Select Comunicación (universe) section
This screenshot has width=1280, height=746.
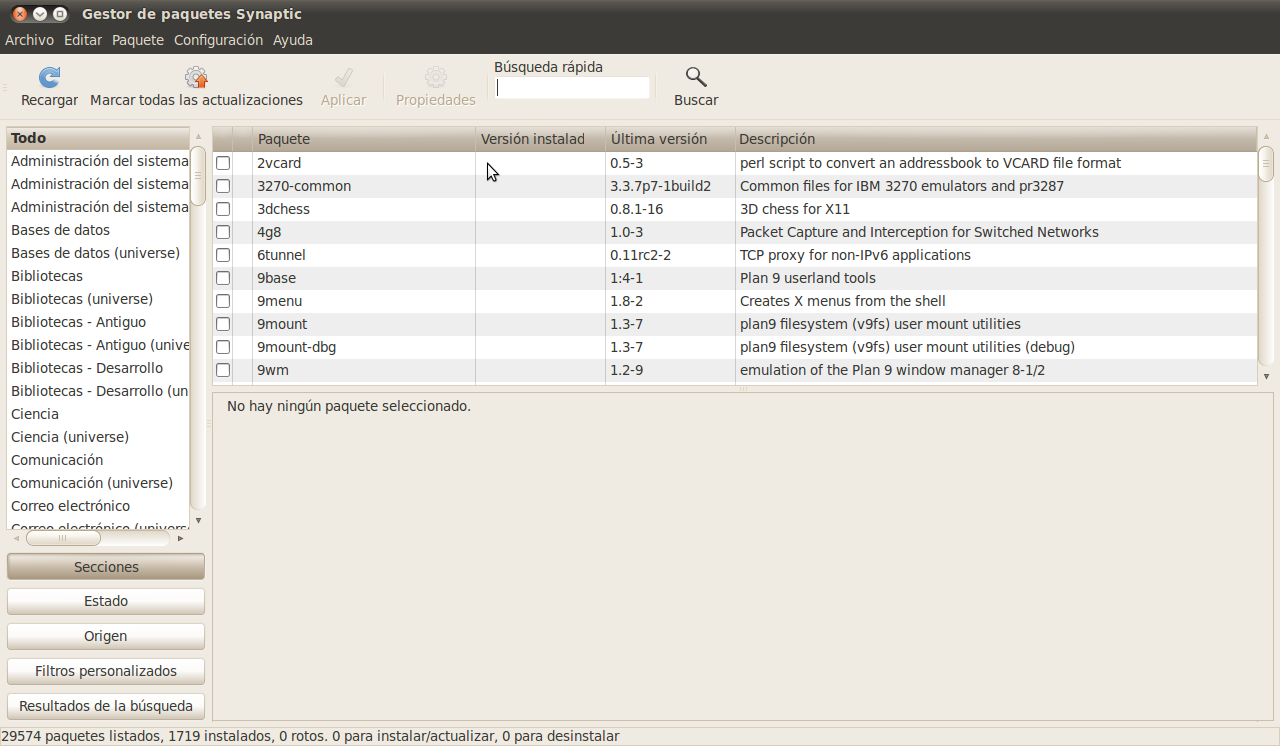point(98,483)
